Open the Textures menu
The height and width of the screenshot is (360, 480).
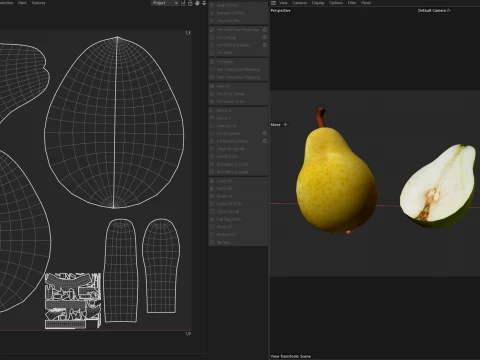(38, 3)
